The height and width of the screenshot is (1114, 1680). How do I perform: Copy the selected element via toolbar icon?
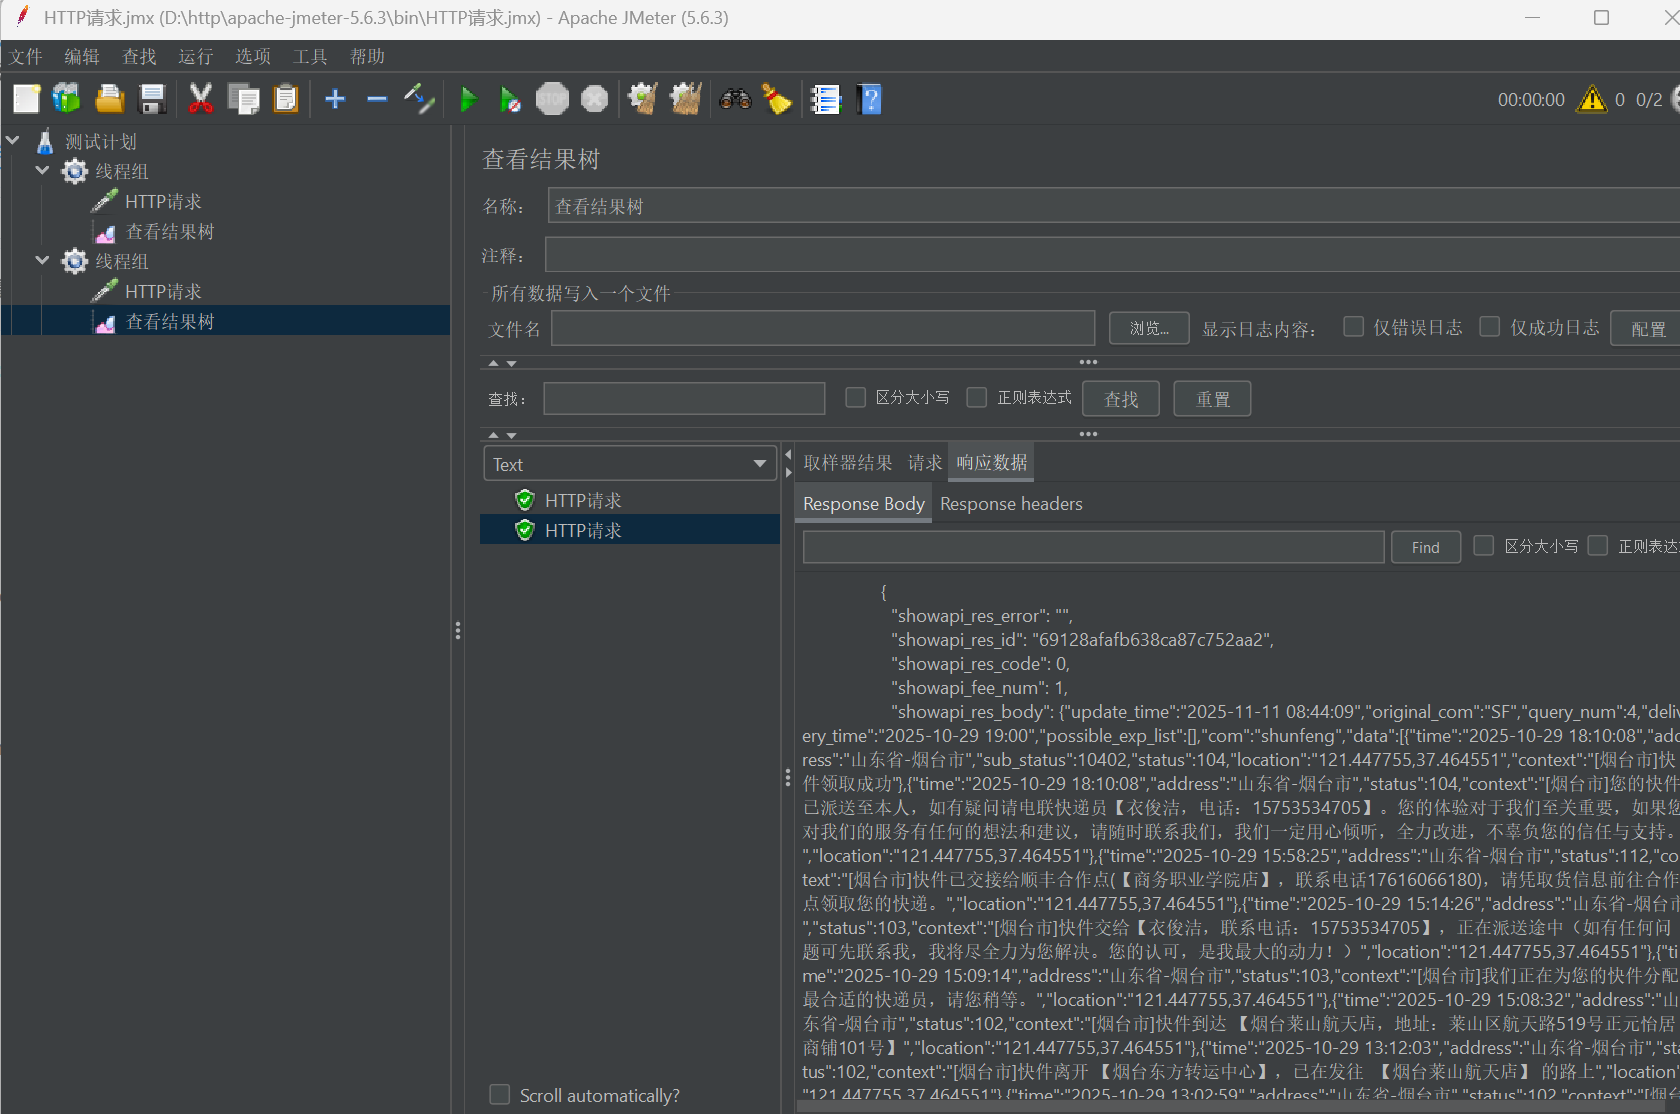point(243,99)
